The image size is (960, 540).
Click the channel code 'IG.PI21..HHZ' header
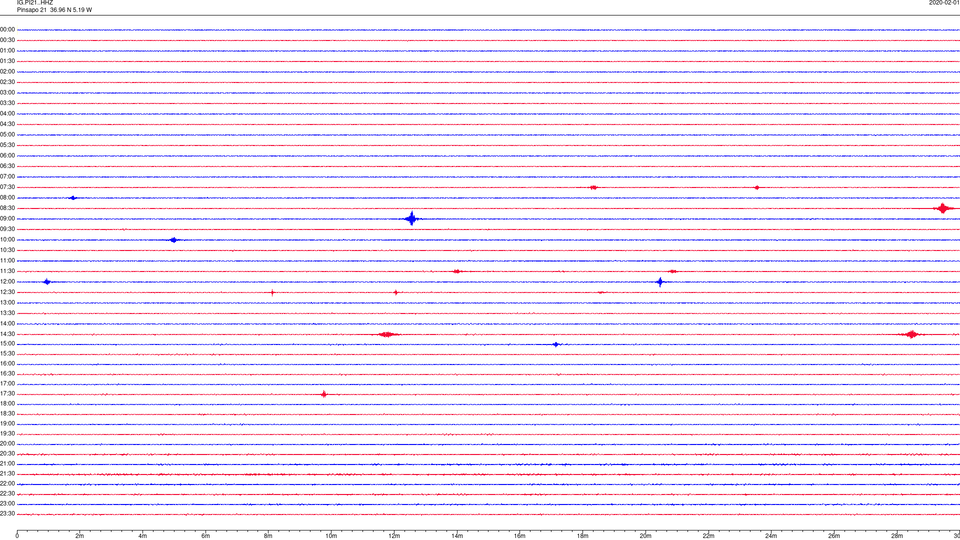click(35, 3)
